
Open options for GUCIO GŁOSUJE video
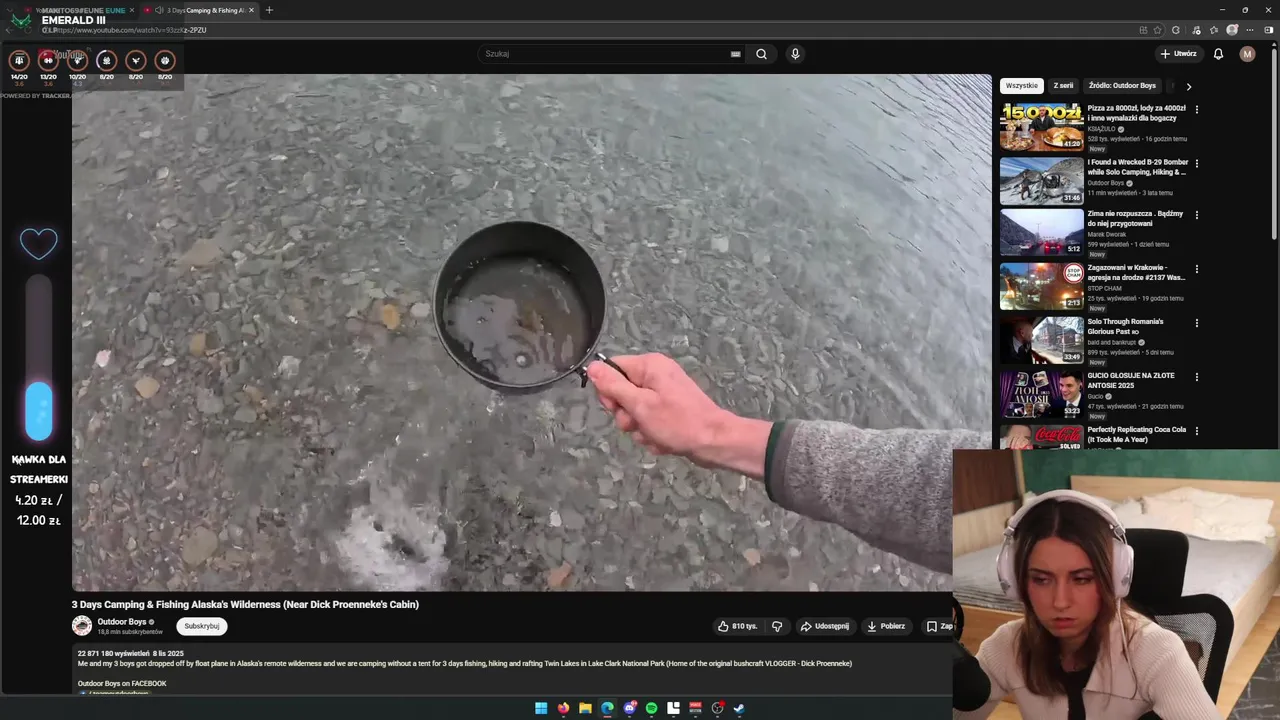tap(1197, 377)
